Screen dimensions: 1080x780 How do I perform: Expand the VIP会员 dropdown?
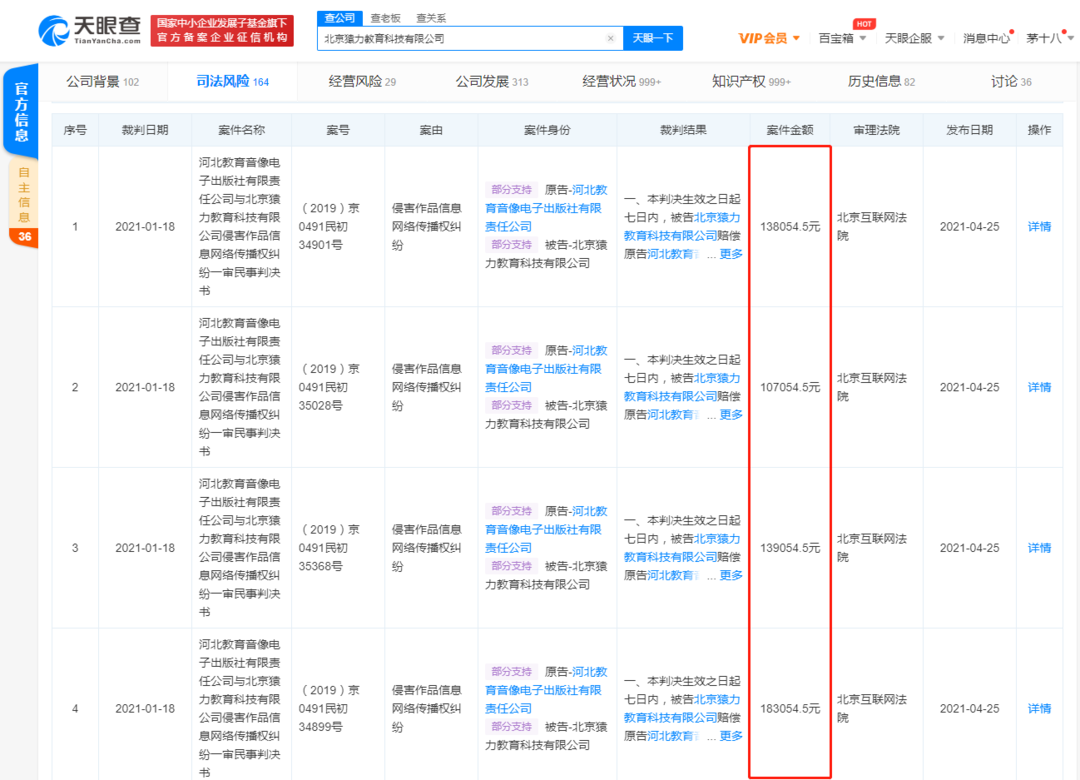point(768,38)
